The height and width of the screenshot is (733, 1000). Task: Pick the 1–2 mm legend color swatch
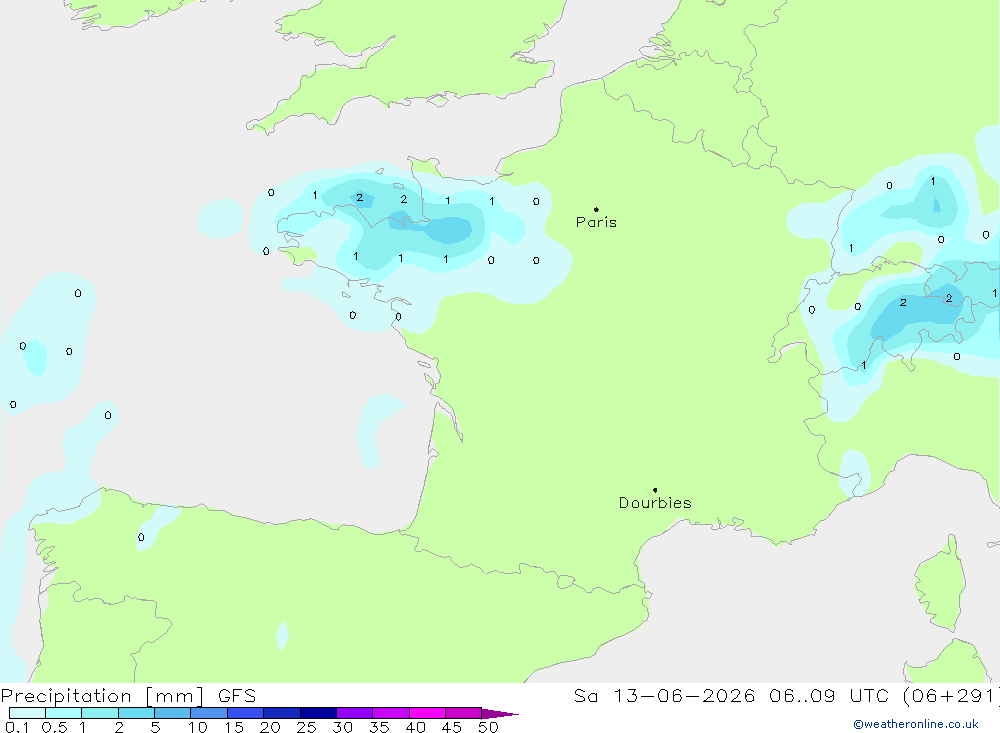click(100, 713)
